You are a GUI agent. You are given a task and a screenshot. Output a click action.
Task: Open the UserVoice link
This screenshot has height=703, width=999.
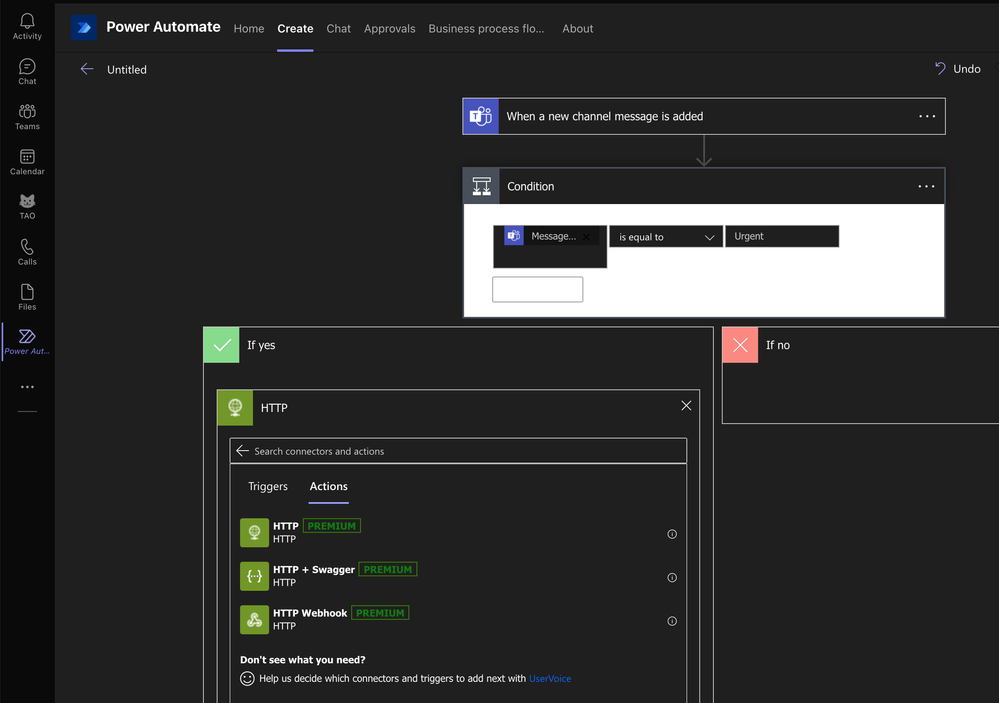pyautogui.click(x=550, y=678)
